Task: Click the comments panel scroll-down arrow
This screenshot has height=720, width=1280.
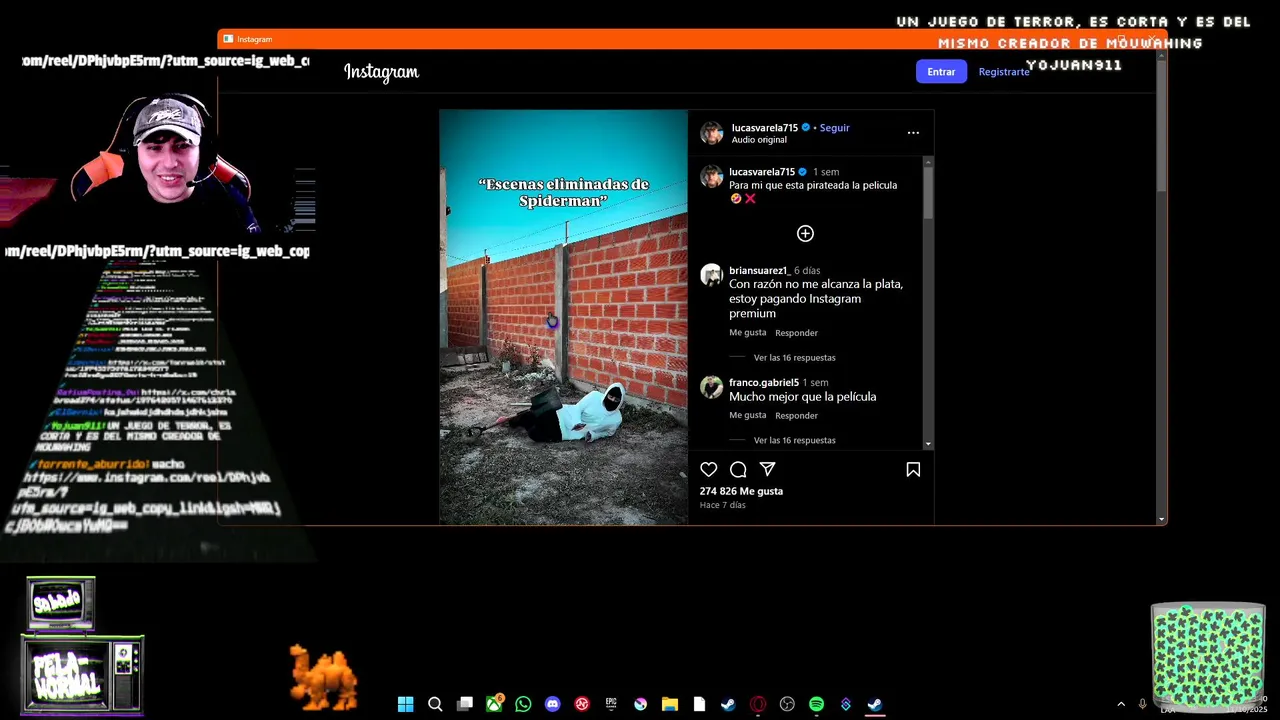Action: (928, 444)
